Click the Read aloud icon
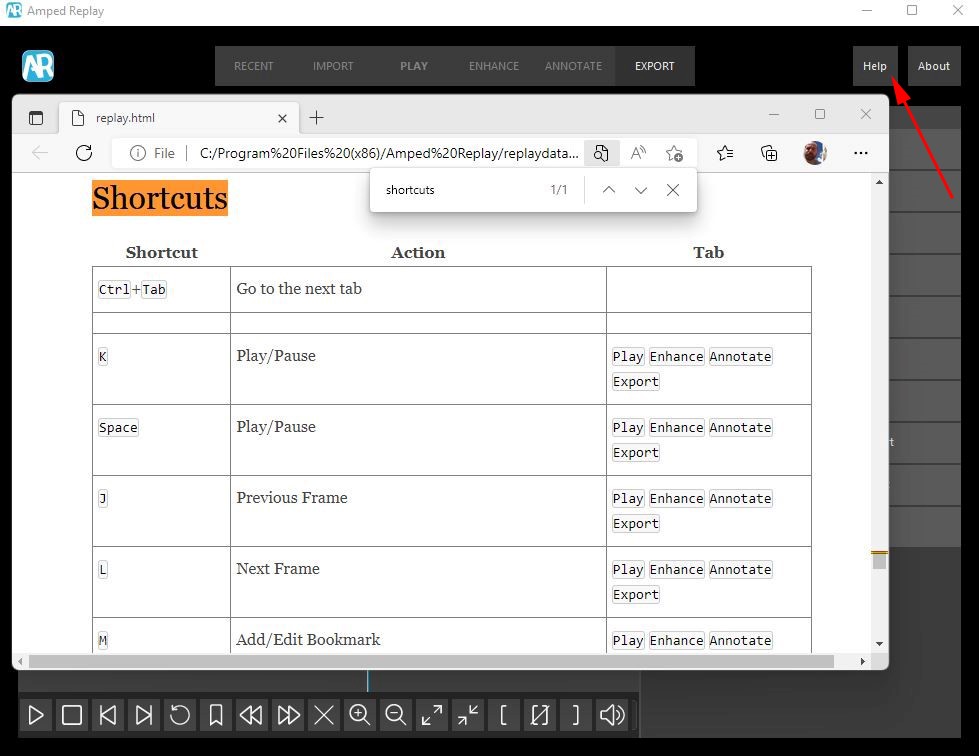 pos(637,153)
